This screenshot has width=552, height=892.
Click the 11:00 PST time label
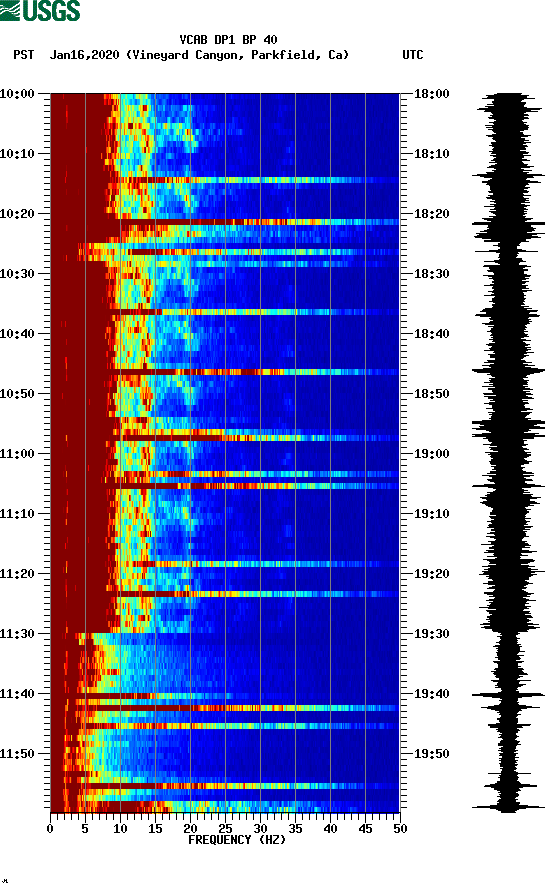click(x=17, y=454)
